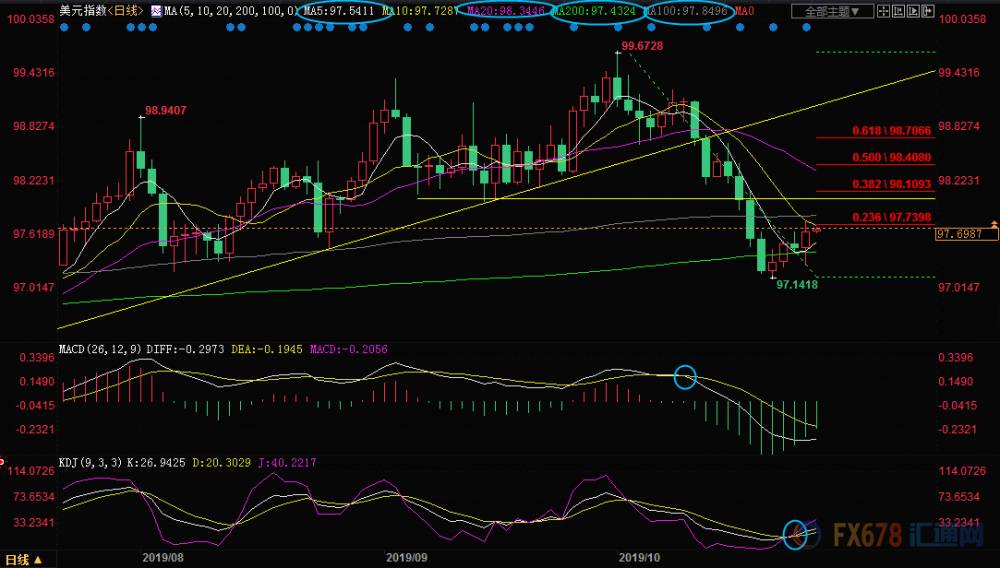Click the 美元指数 title label
This screenshot has width=1000, height=568.
click(83, 10)
